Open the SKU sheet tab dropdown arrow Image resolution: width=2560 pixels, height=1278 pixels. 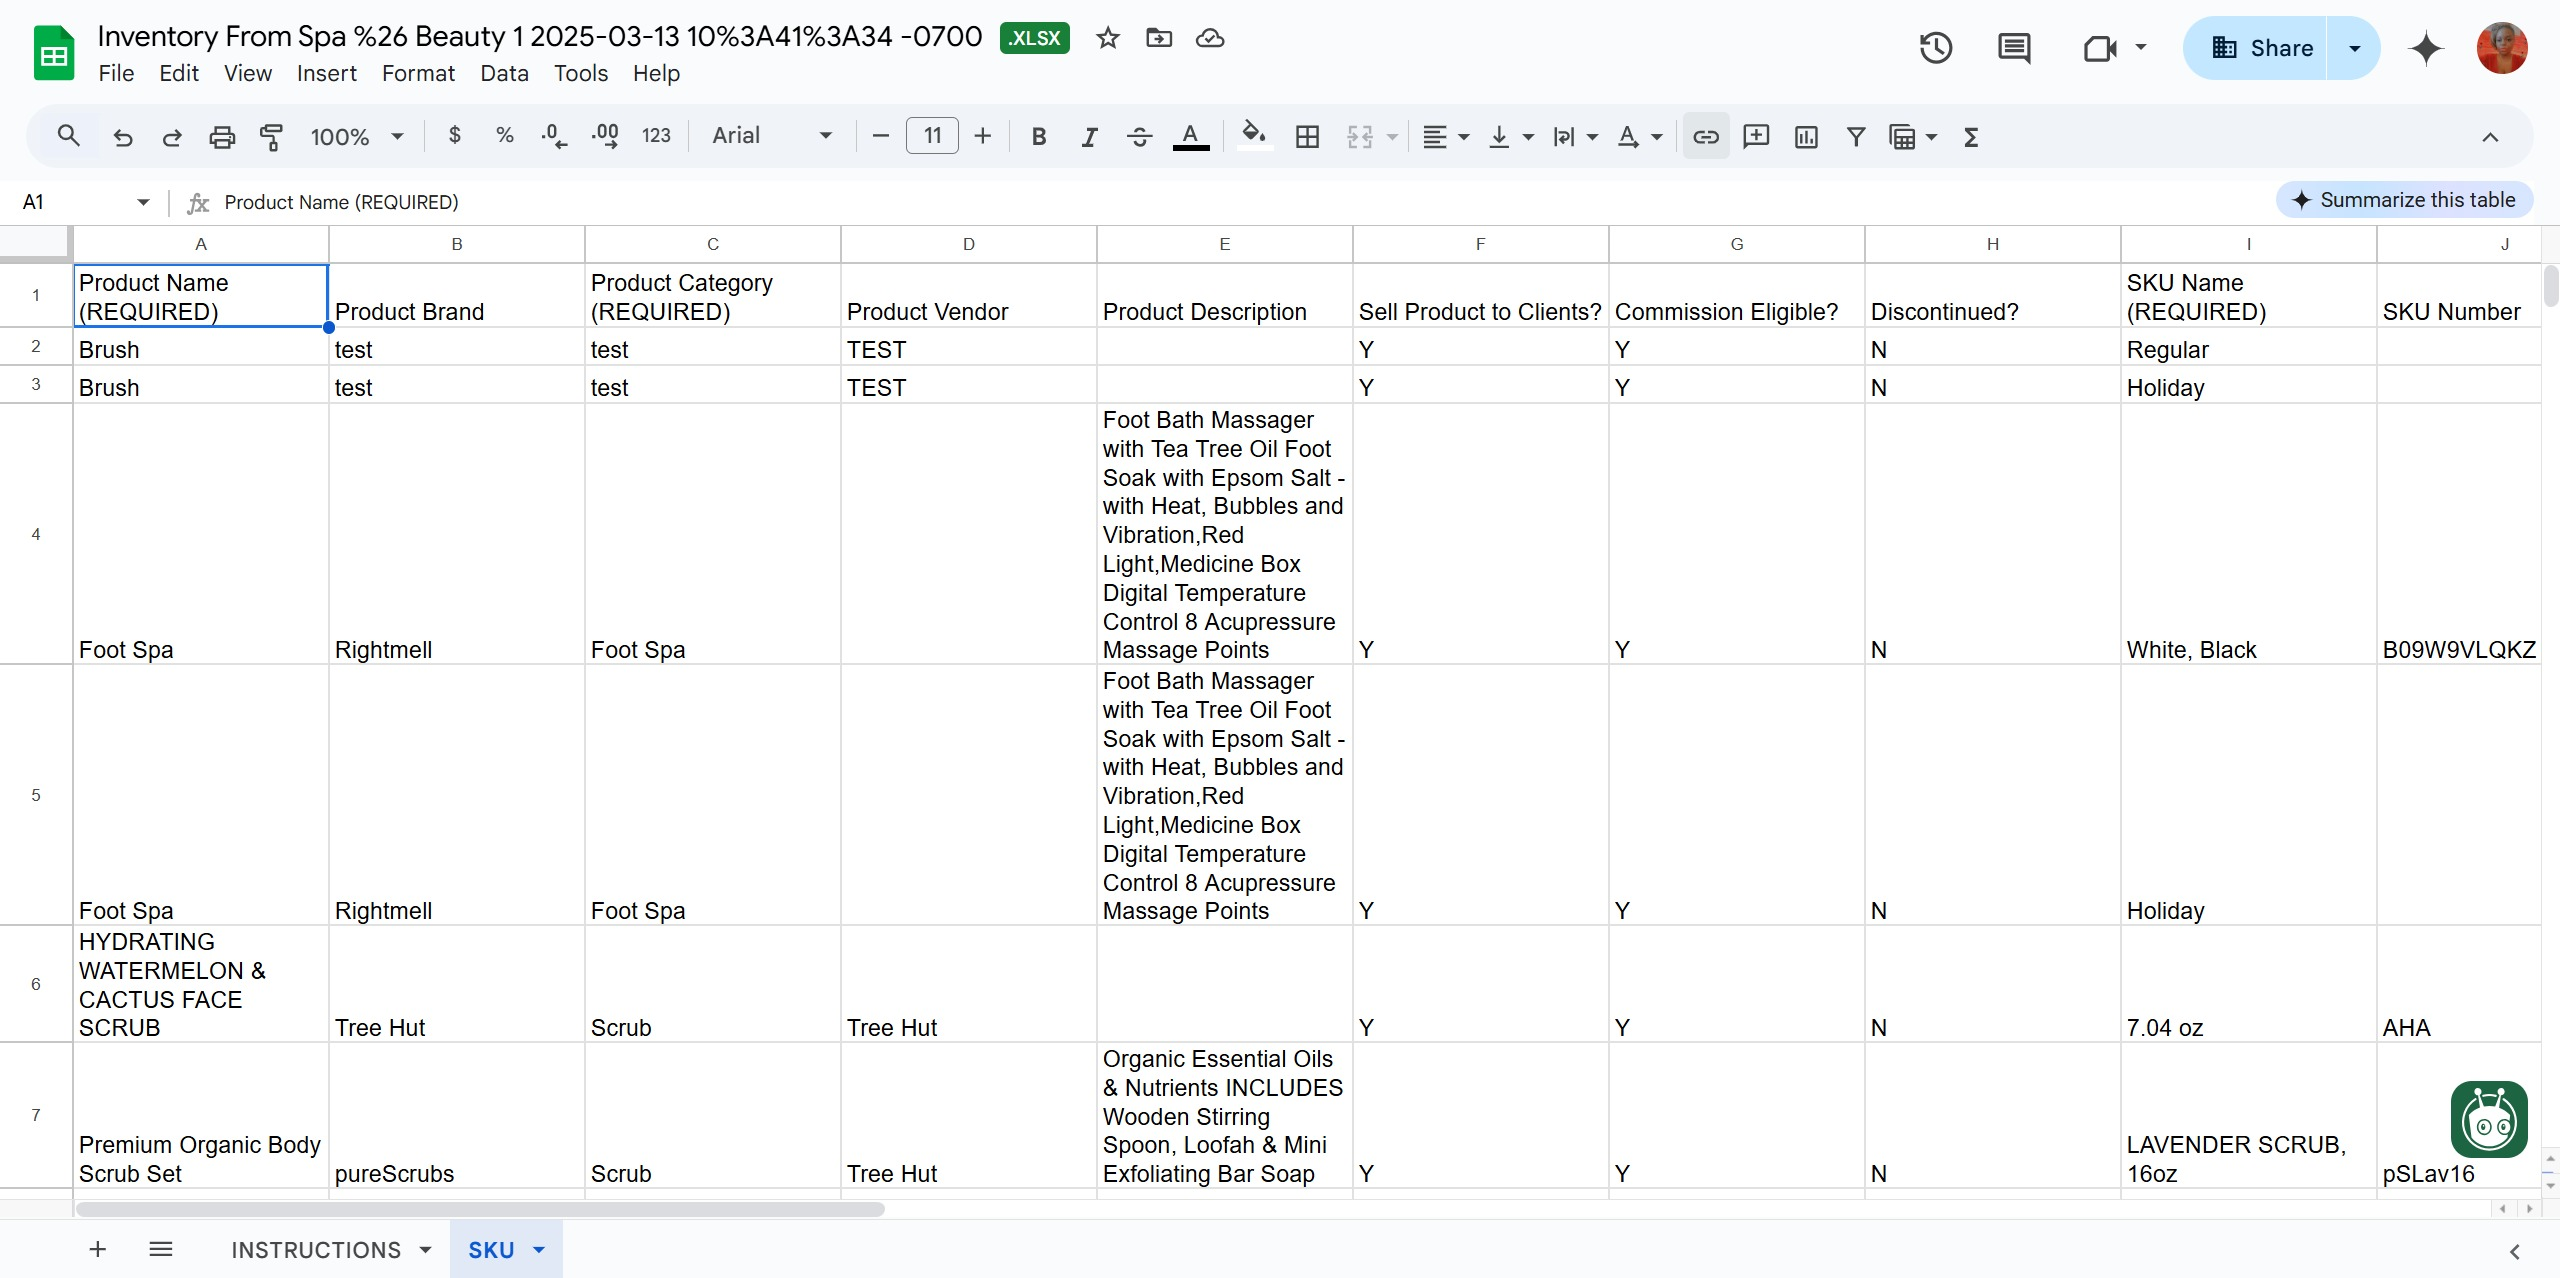tap(539, 1249)
